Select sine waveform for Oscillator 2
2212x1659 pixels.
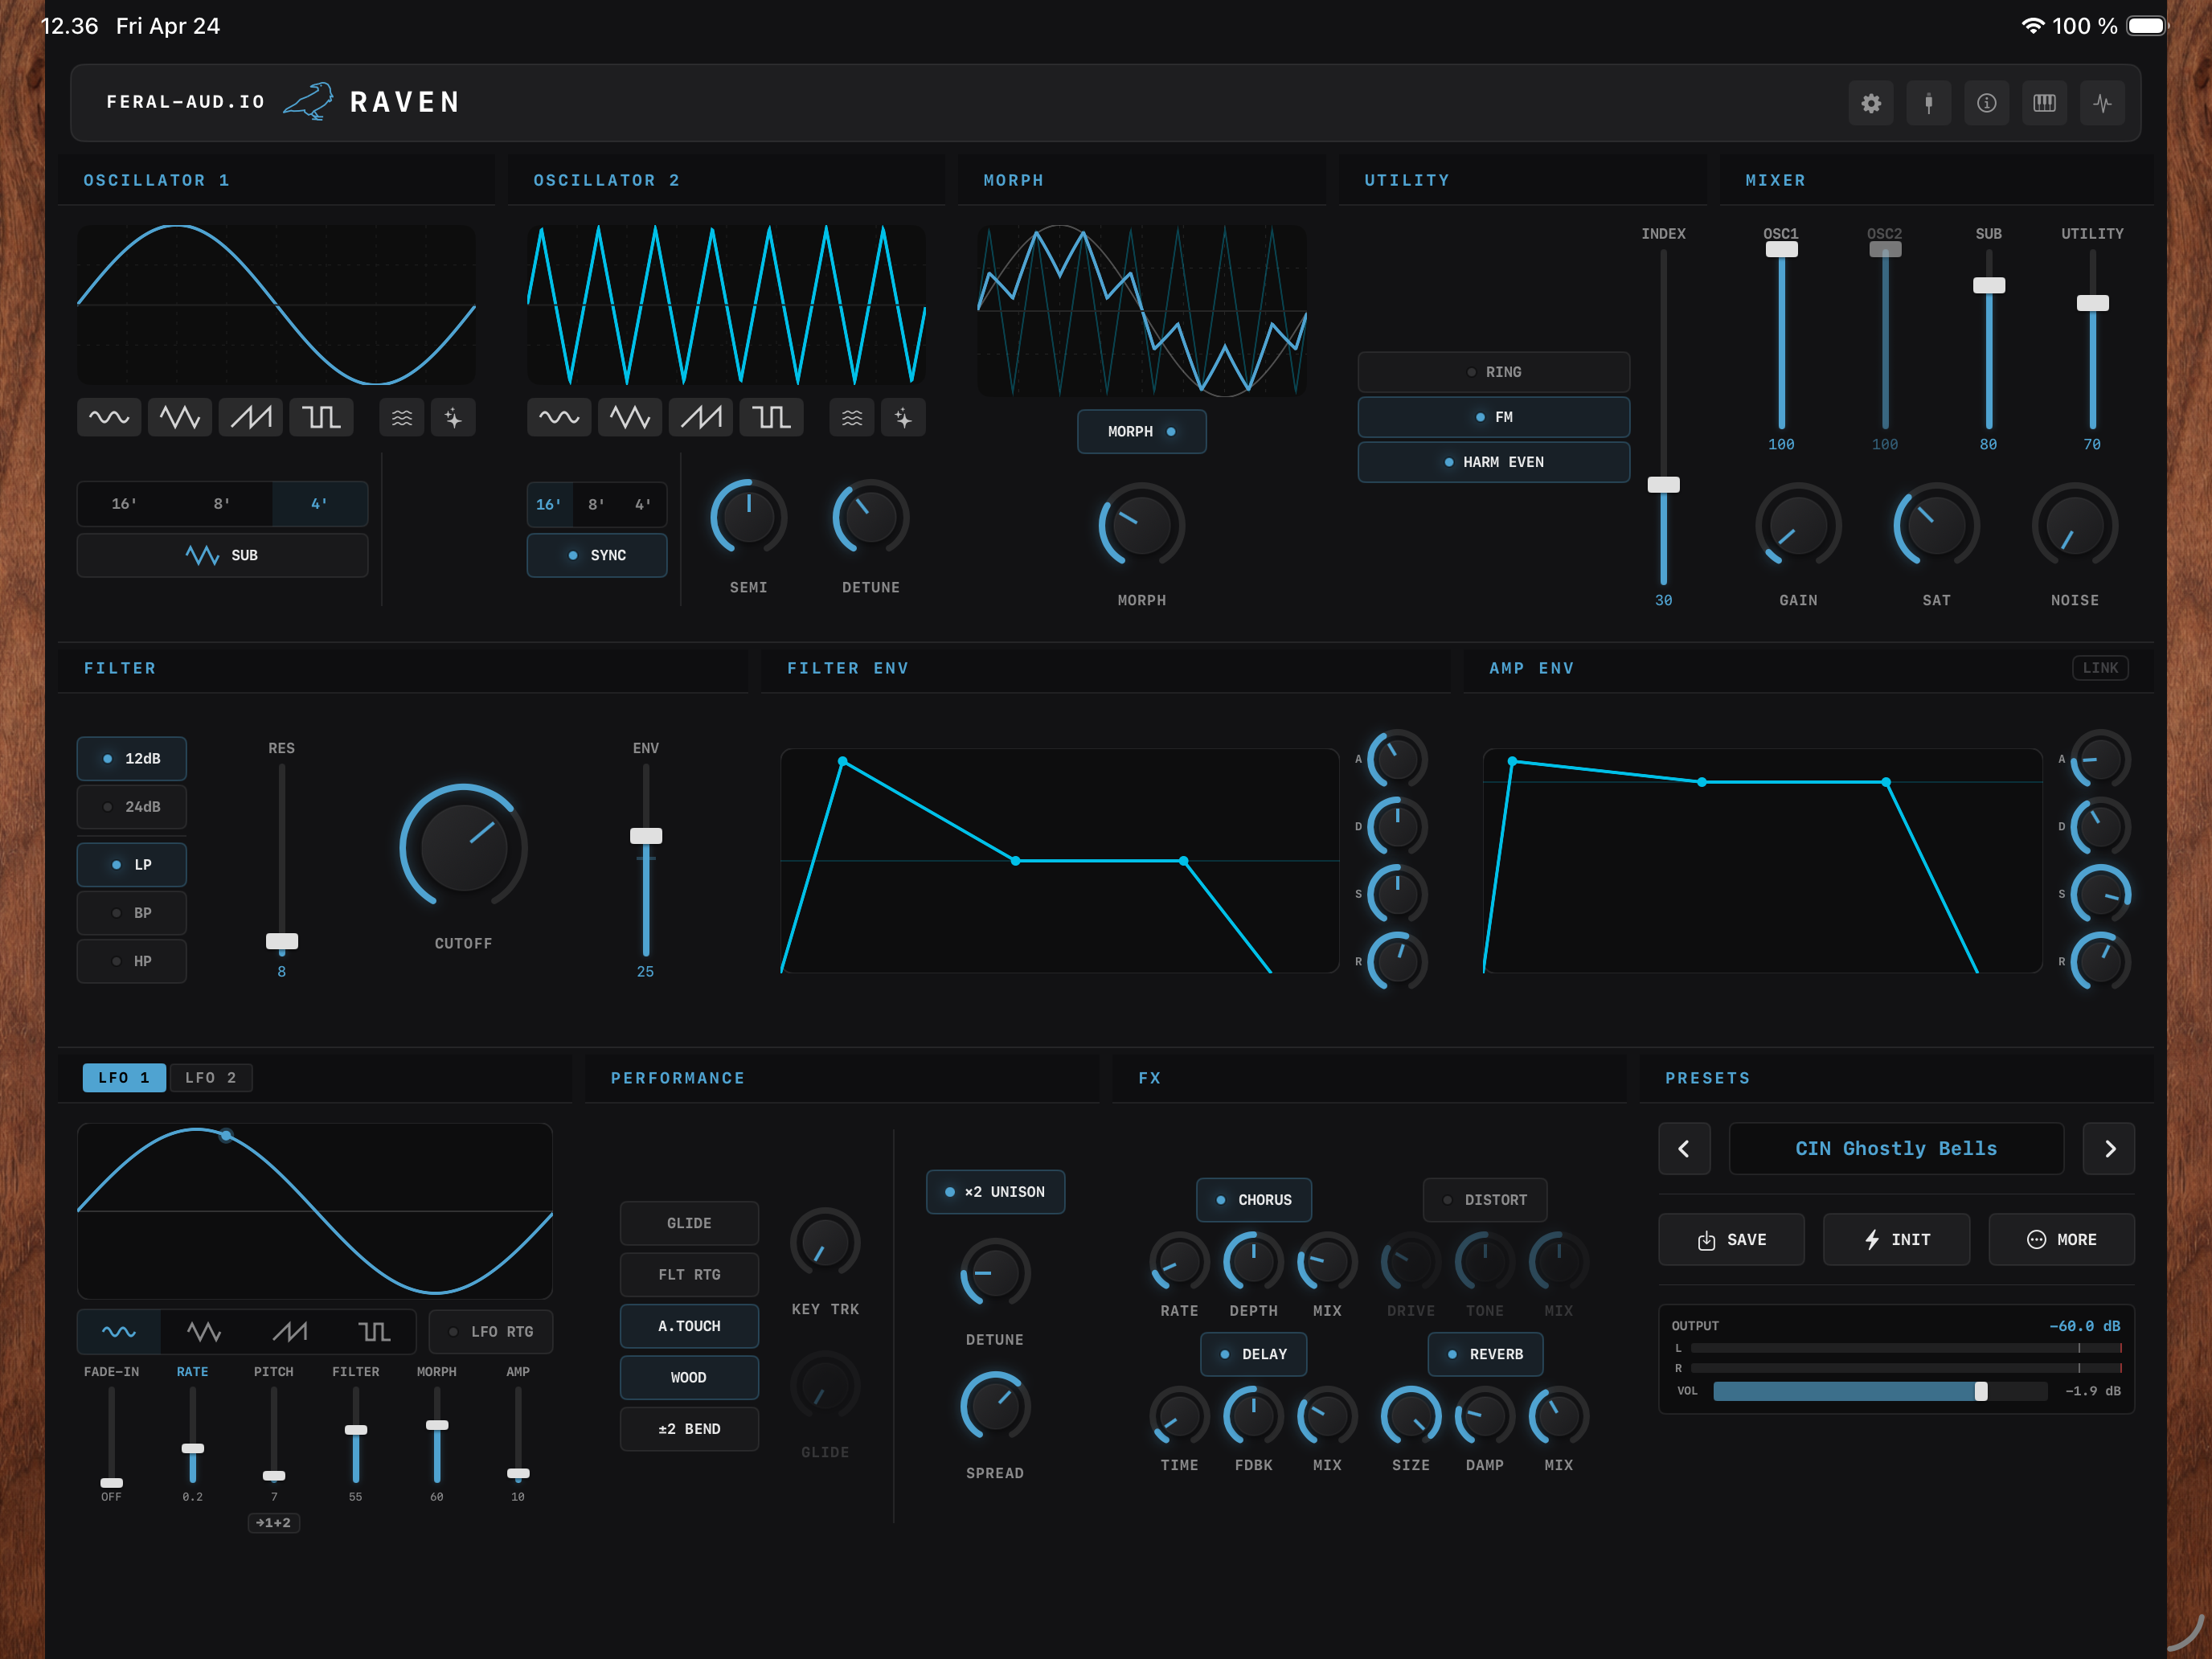tap(559, 417)
